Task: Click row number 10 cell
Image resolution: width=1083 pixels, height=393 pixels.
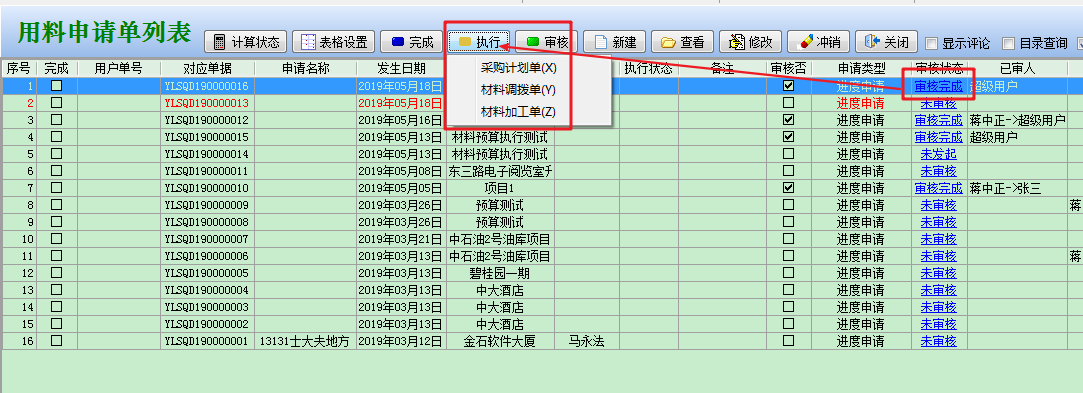Action: (x=19, y=239)
